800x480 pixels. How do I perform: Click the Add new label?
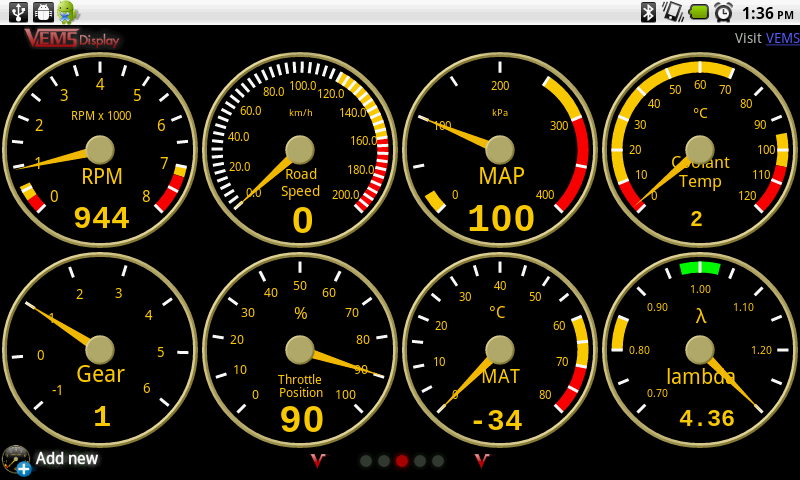(x=67, y=459)
